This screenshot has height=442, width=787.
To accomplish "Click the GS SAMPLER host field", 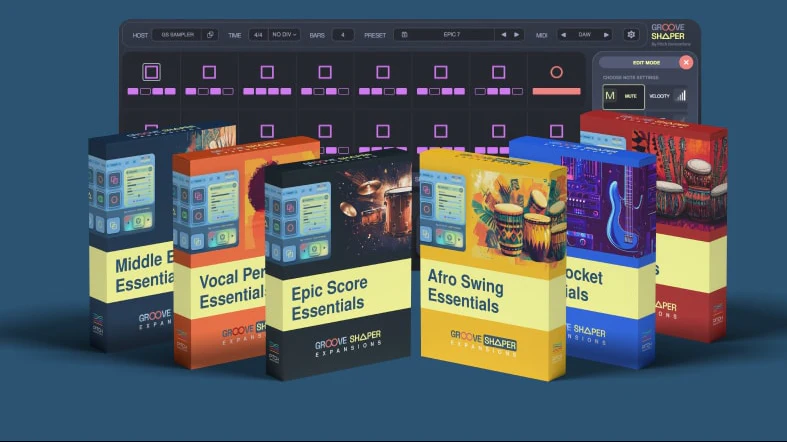I will [177, 35].
